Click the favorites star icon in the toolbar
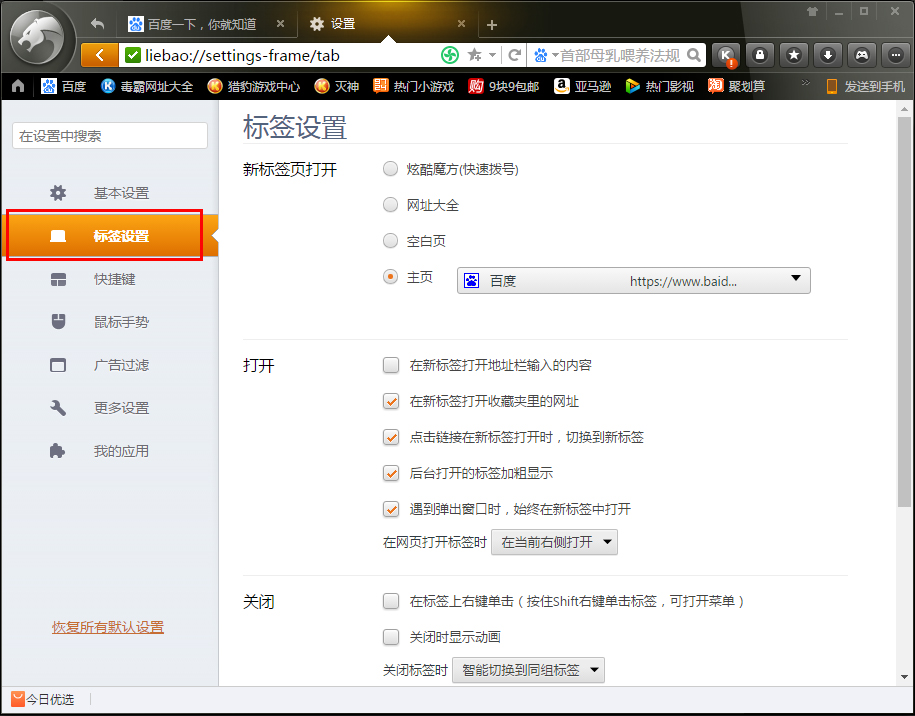This screenshot has height=716, width=915. [794, 57]
